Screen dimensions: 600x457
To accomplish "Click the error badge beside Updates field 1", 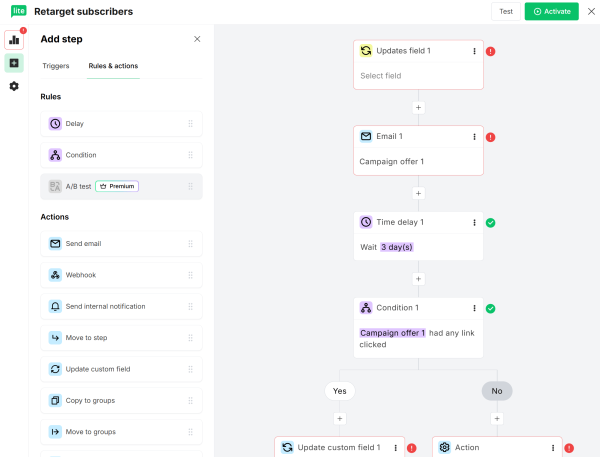I will (x=491, y=51).
